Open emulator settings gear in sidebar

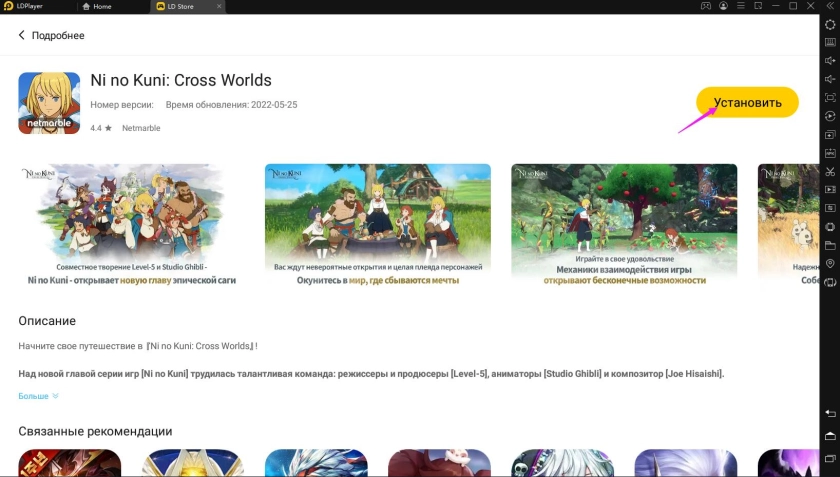[830, 24]
